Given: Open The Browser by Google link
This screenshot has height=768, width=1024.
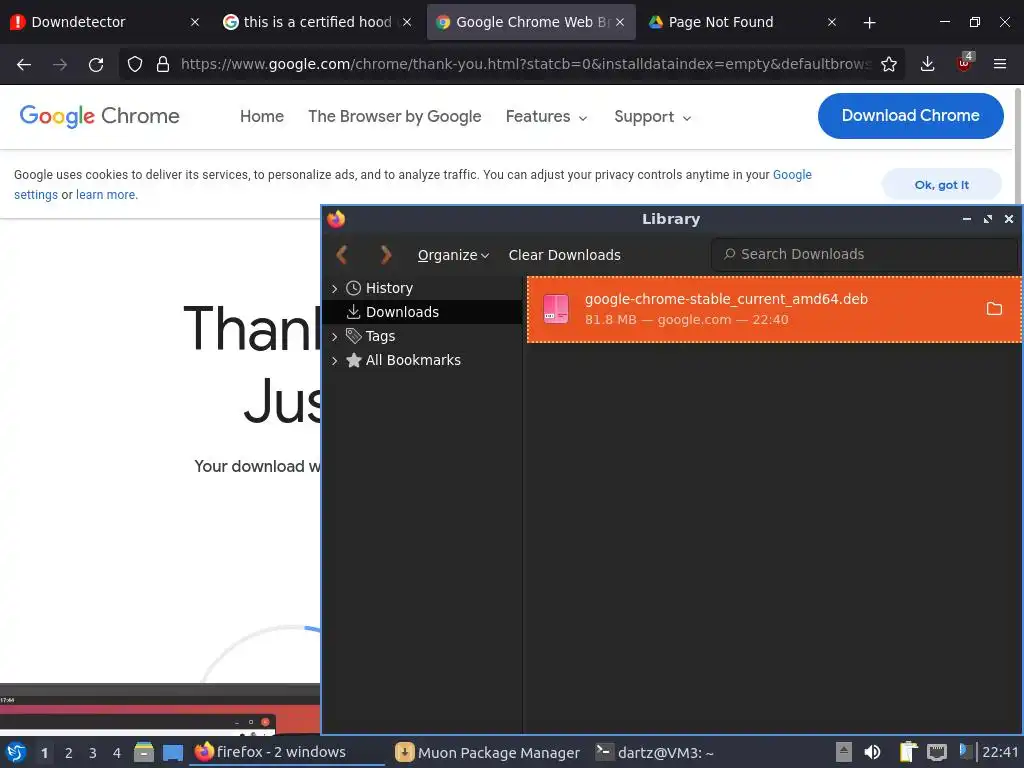Looking at the screenshot, I should (x=394, y=116).
